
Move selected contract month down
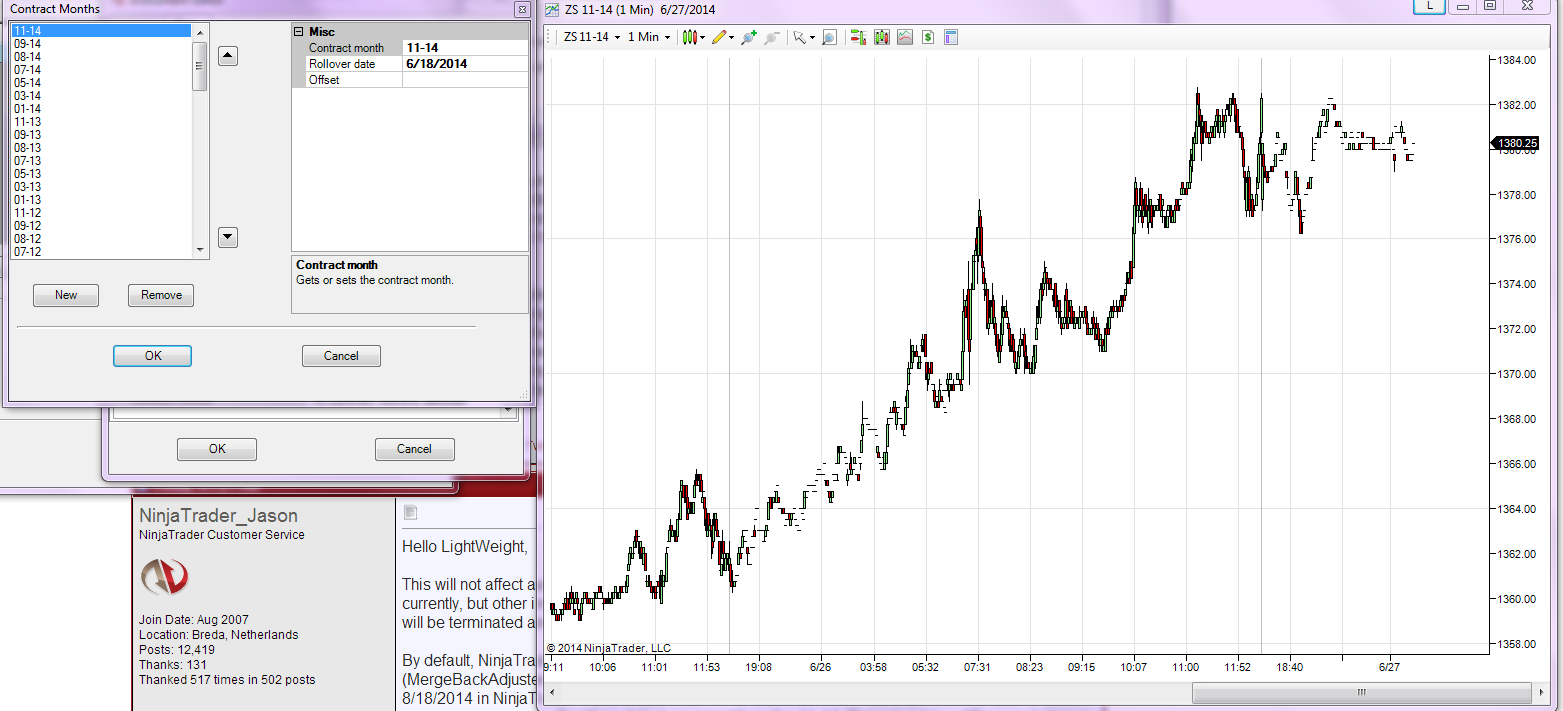[228, 237]
